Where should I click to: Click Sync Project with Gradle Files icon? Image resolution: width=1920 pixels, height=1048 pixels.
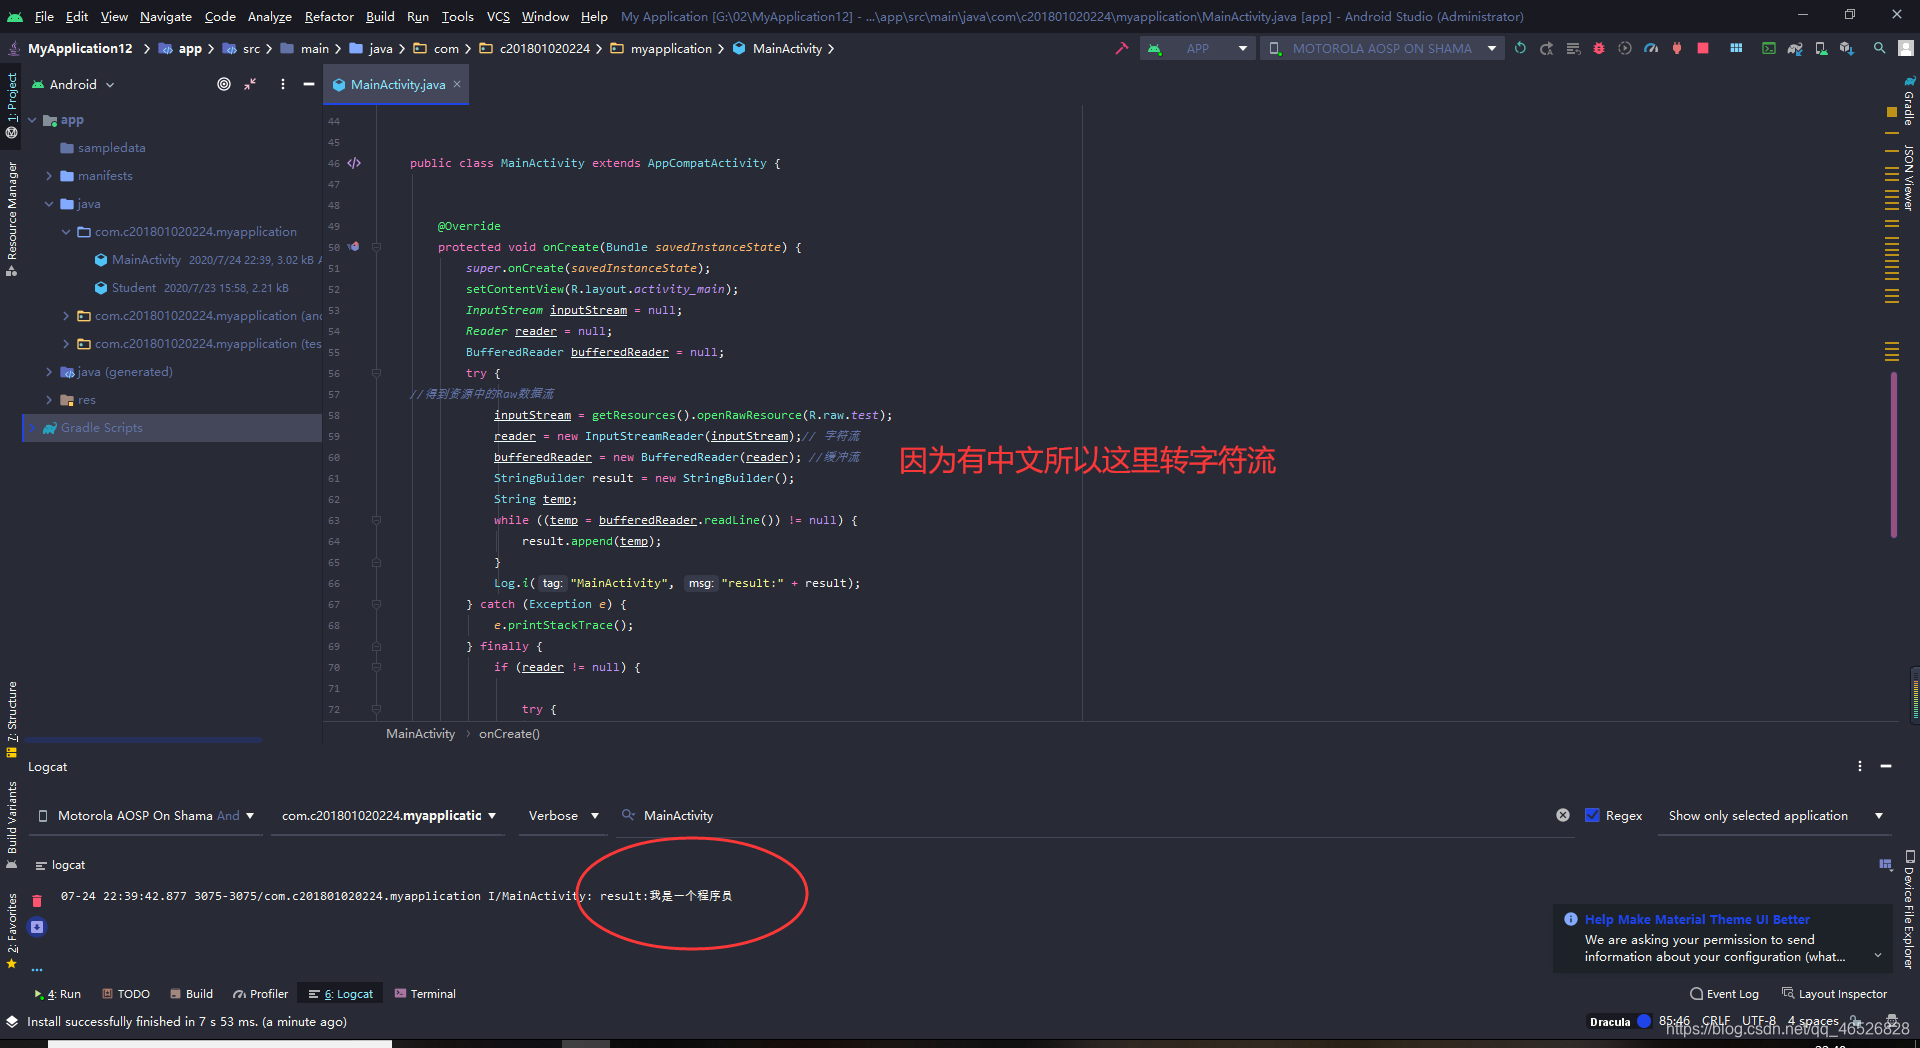point(1795,48)
